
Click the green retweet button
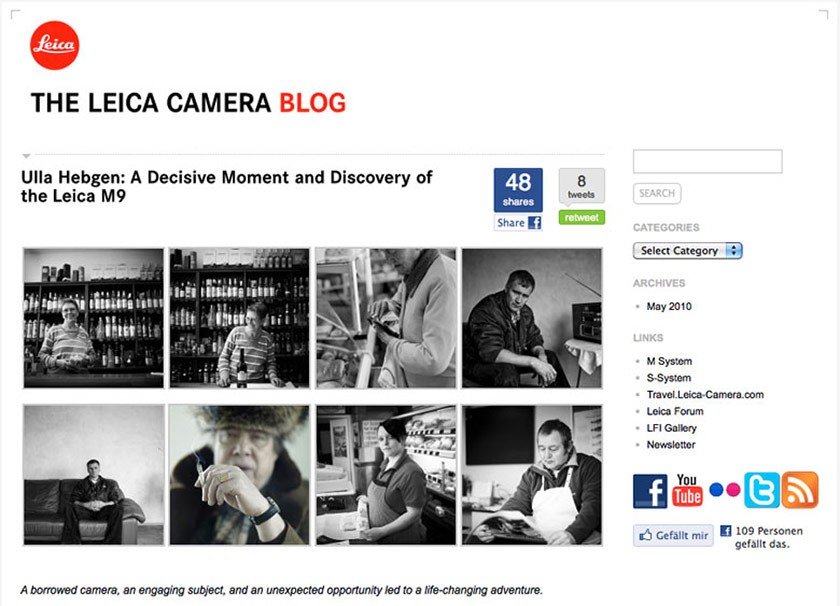coord(582,217)
